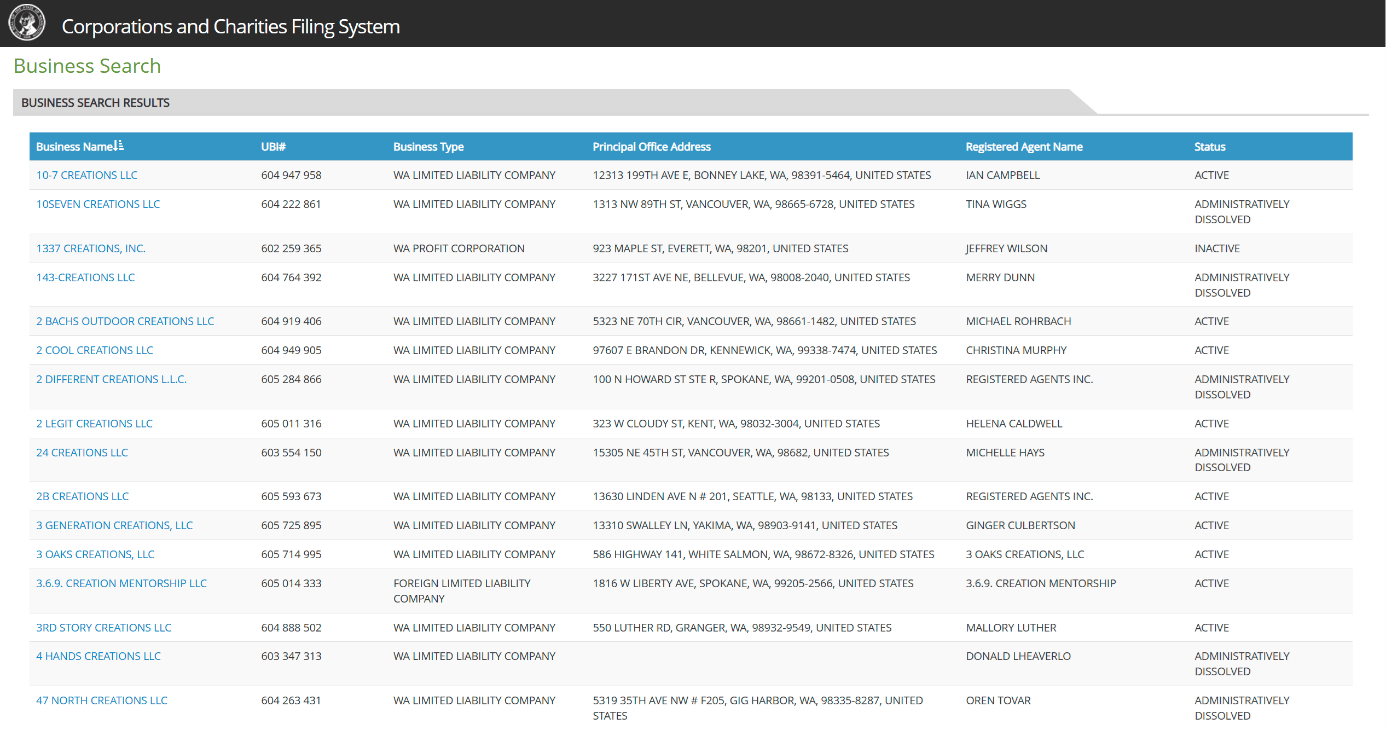Click registered agent OREN TOVAR

point(999,700)
